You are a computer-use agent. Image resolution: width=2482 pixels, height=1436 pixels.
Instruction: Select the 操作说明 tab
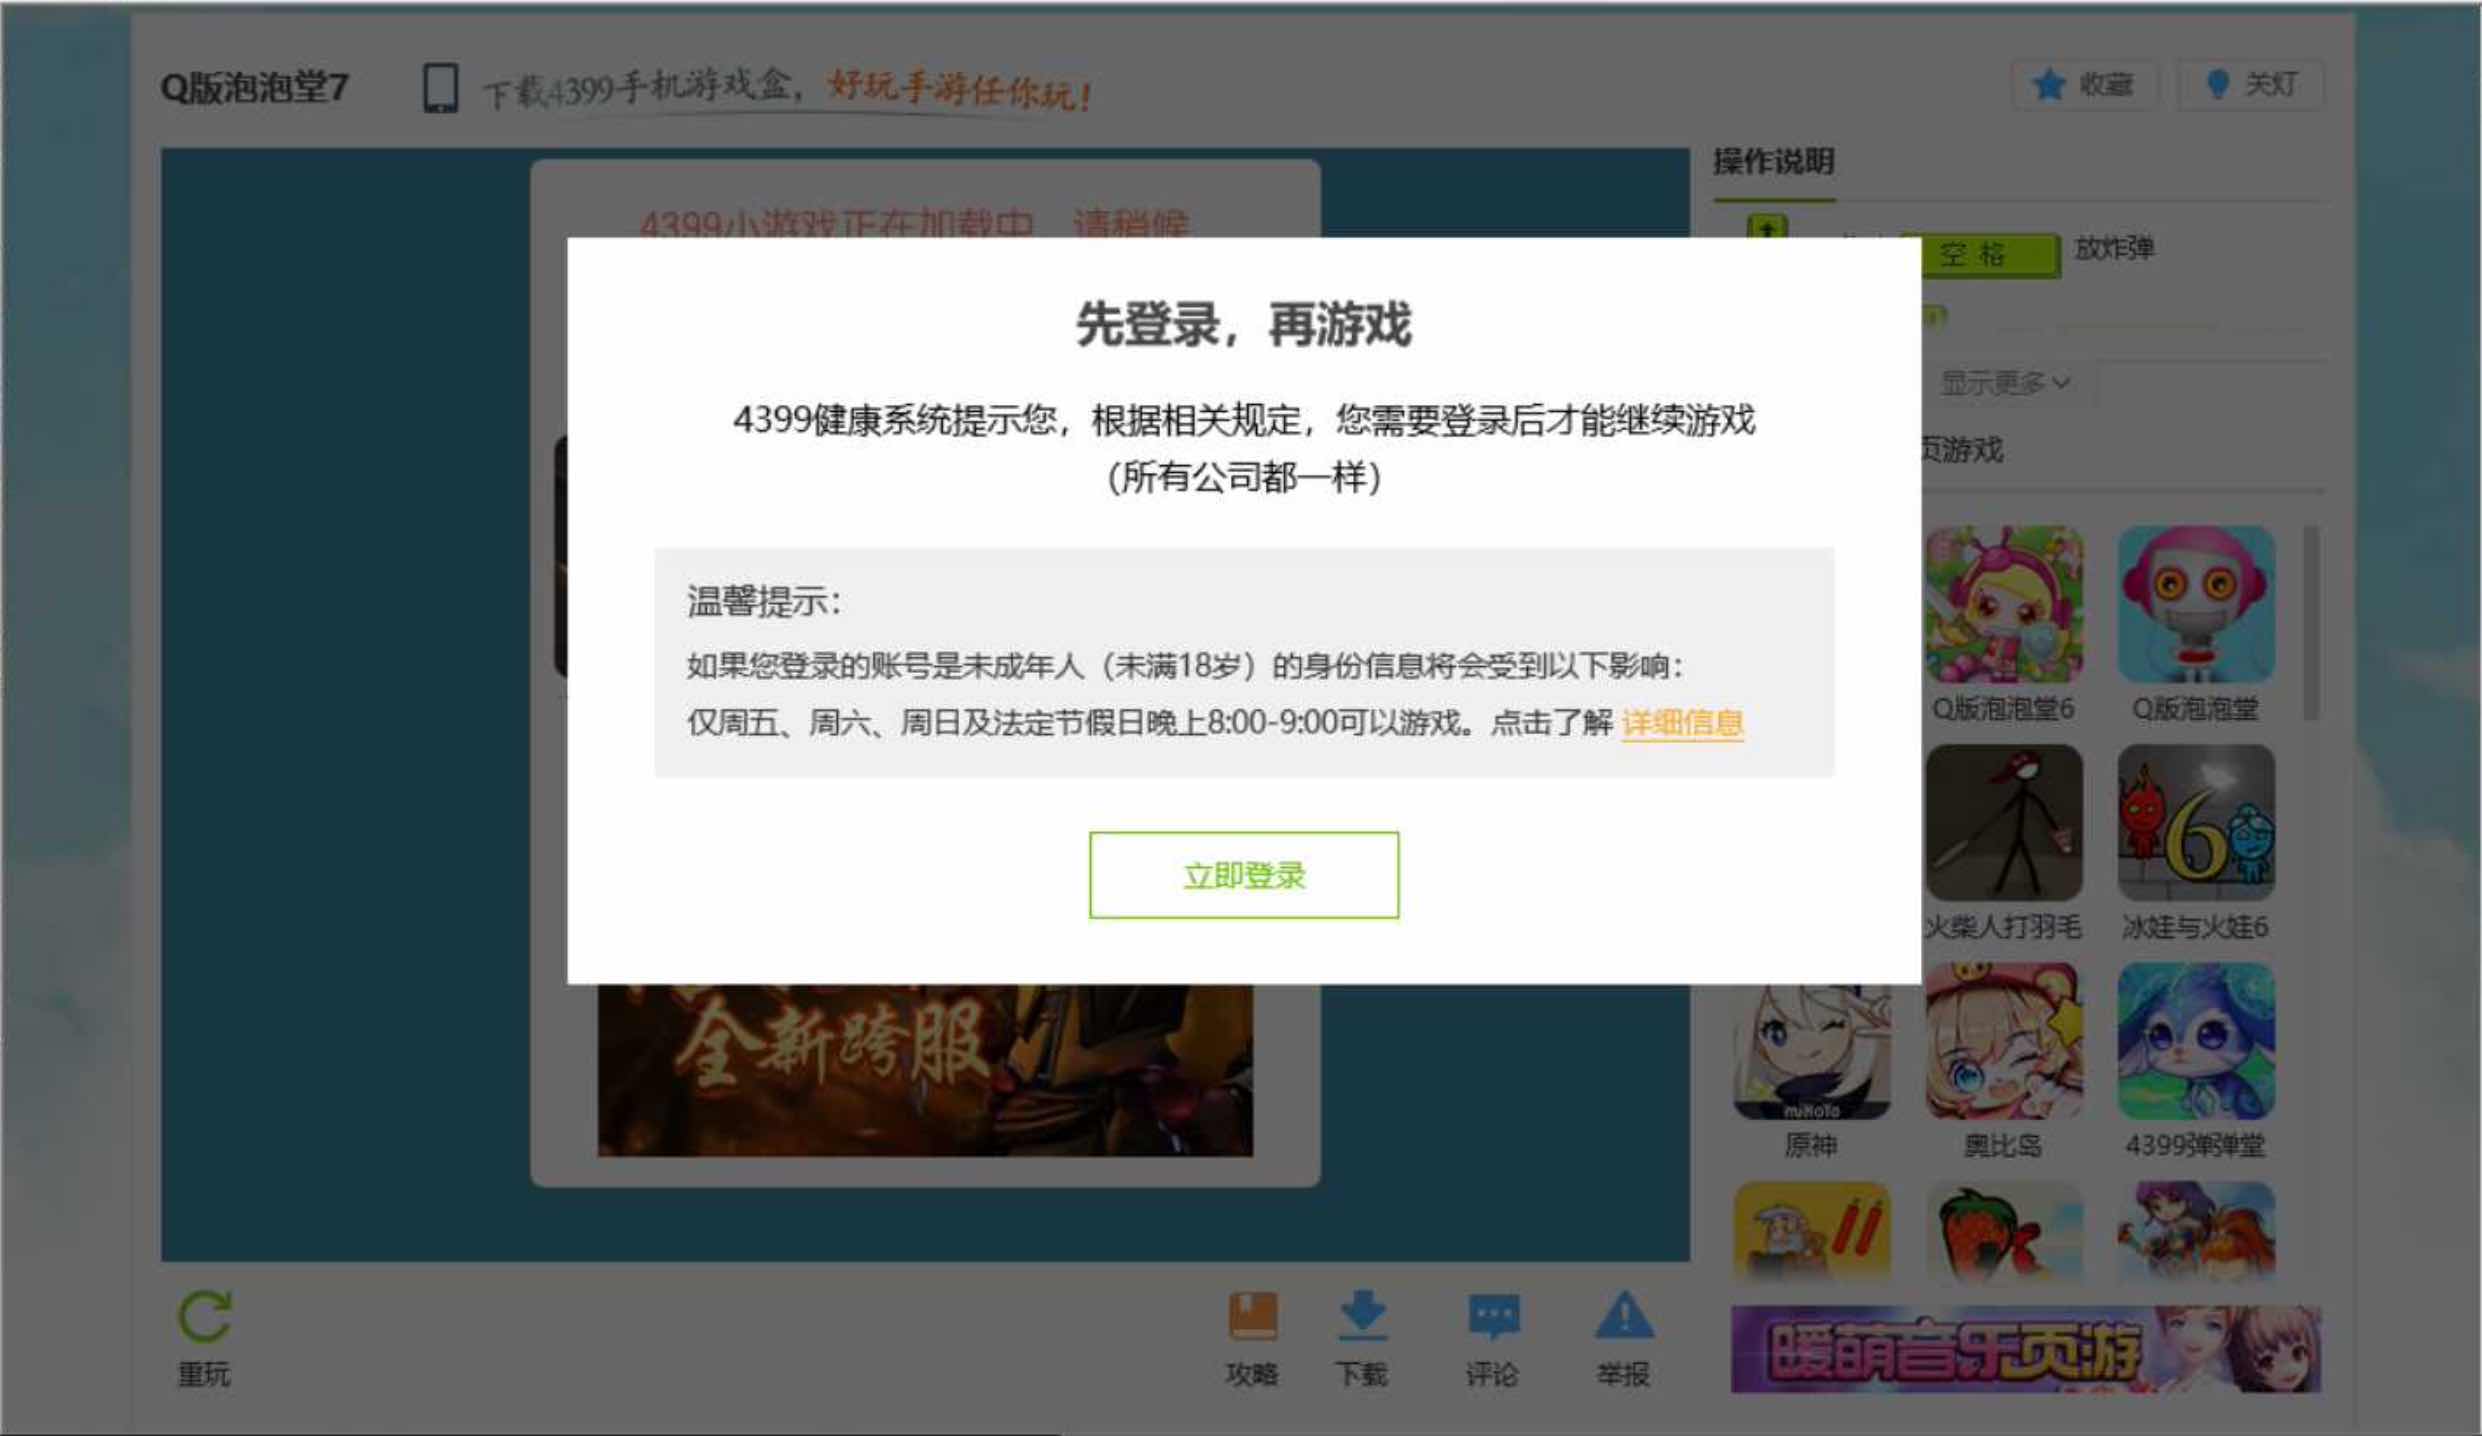pyautogui.click(x=1774, y=162)
